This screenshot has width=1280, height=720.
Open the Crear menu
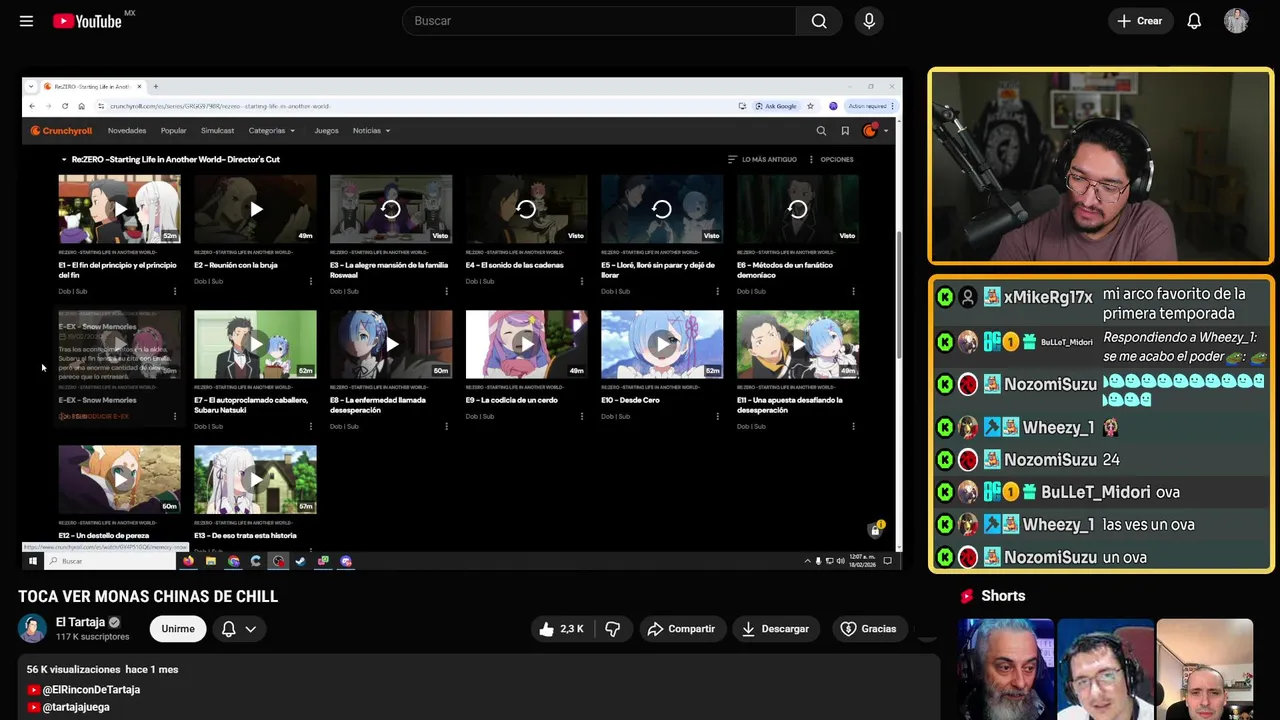tap(1140, 21)
